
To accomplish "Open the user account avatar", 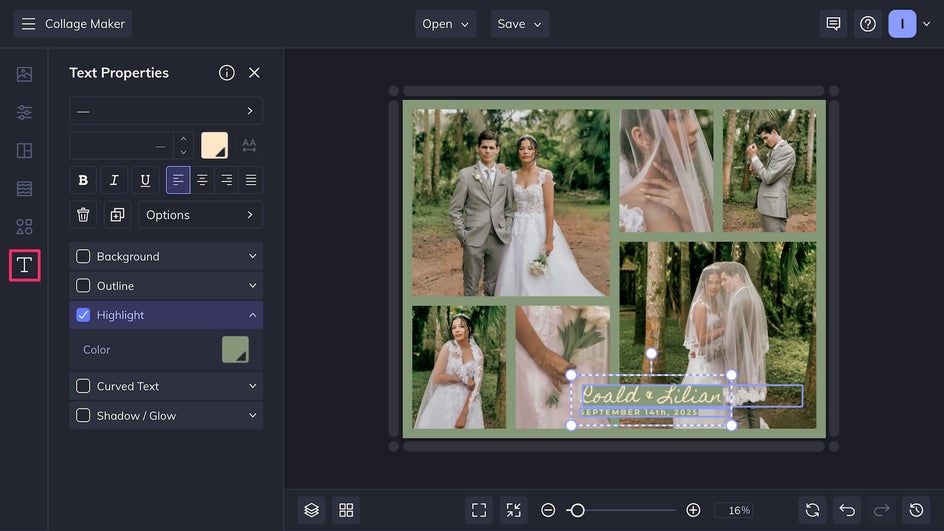I will 902,24.
